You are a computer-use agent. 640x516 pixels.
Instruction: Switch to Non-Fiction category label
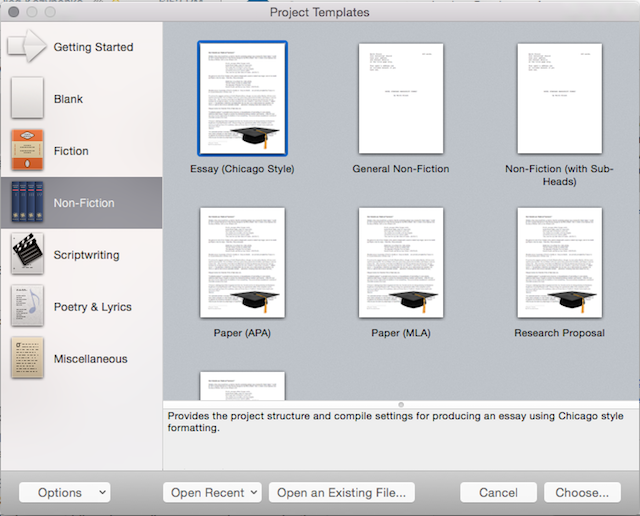[84, 203]
